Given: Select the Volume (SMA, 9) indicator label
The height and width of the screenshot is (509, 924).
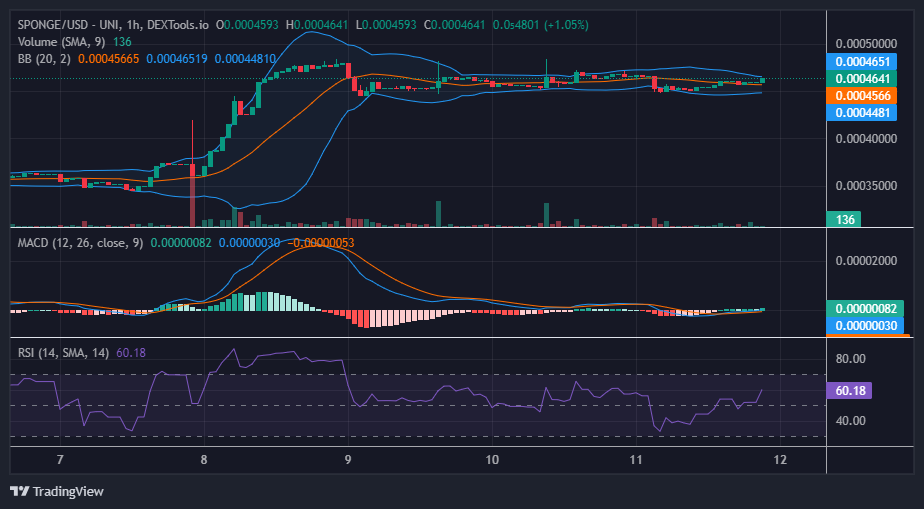Looking at the screenshot, I should [62, 42].
